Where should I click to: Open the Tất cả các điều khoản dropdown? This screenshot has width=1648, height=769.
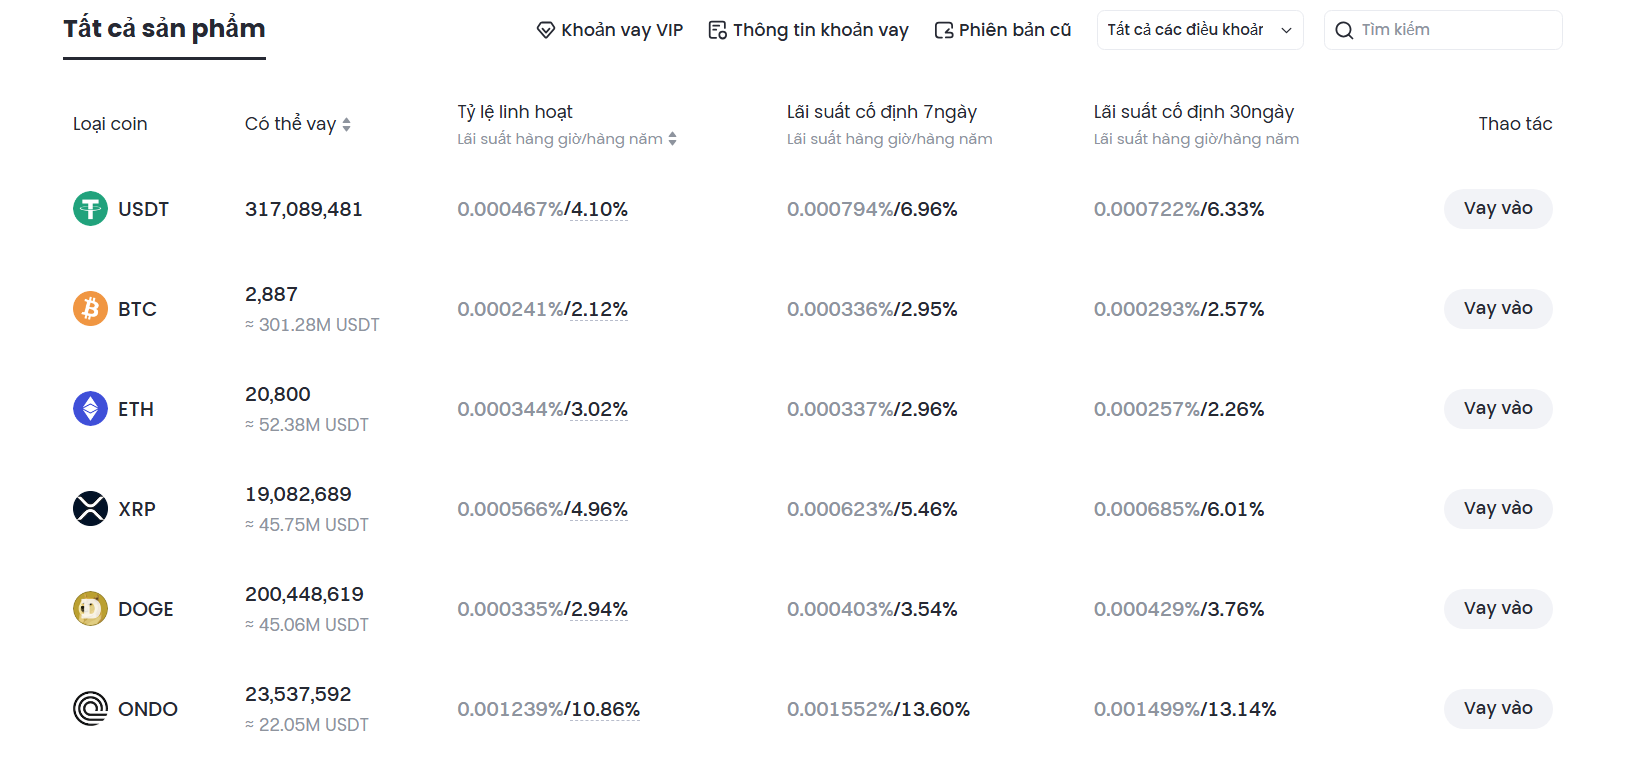click(1199, 30)
